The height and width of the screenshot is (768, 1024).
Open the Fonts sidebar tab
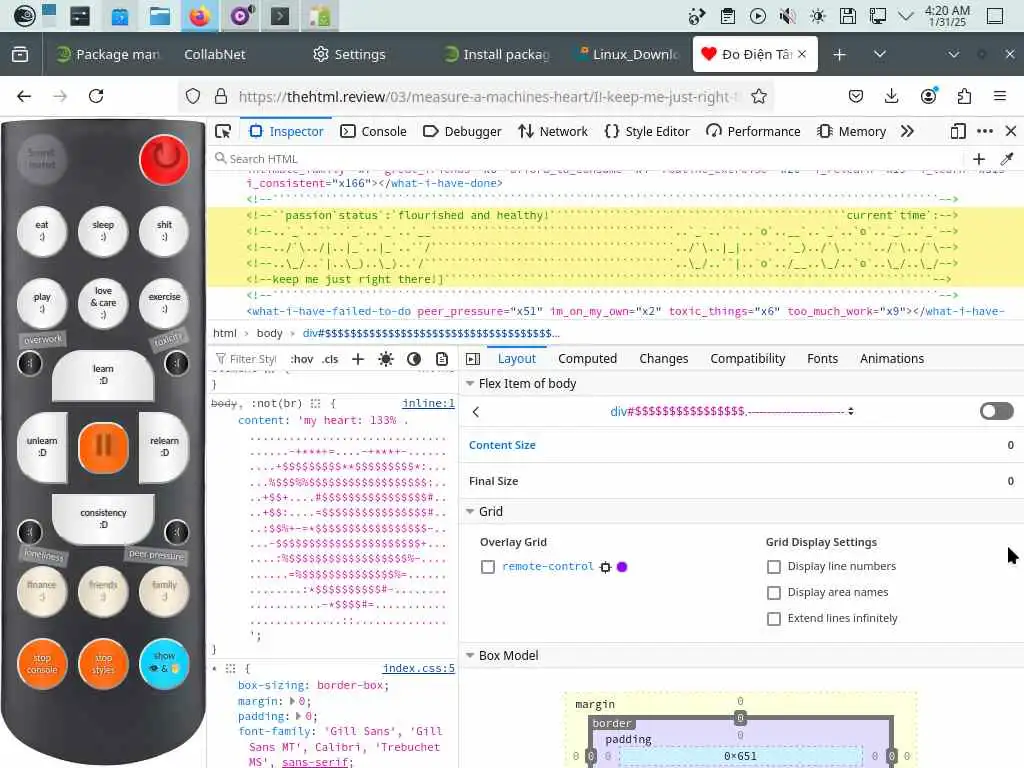[x=822, y=359]
